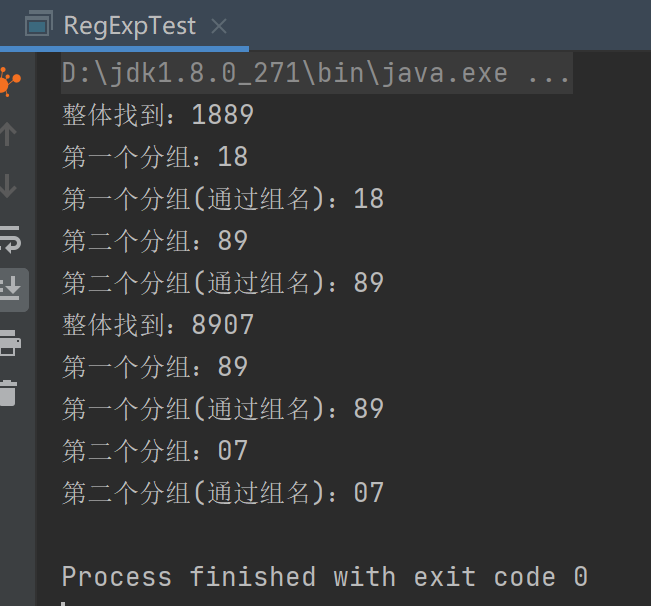Click the orange icon above the up arrow
The height and width of the screenshot is (606, 651).
coord(9,83)
